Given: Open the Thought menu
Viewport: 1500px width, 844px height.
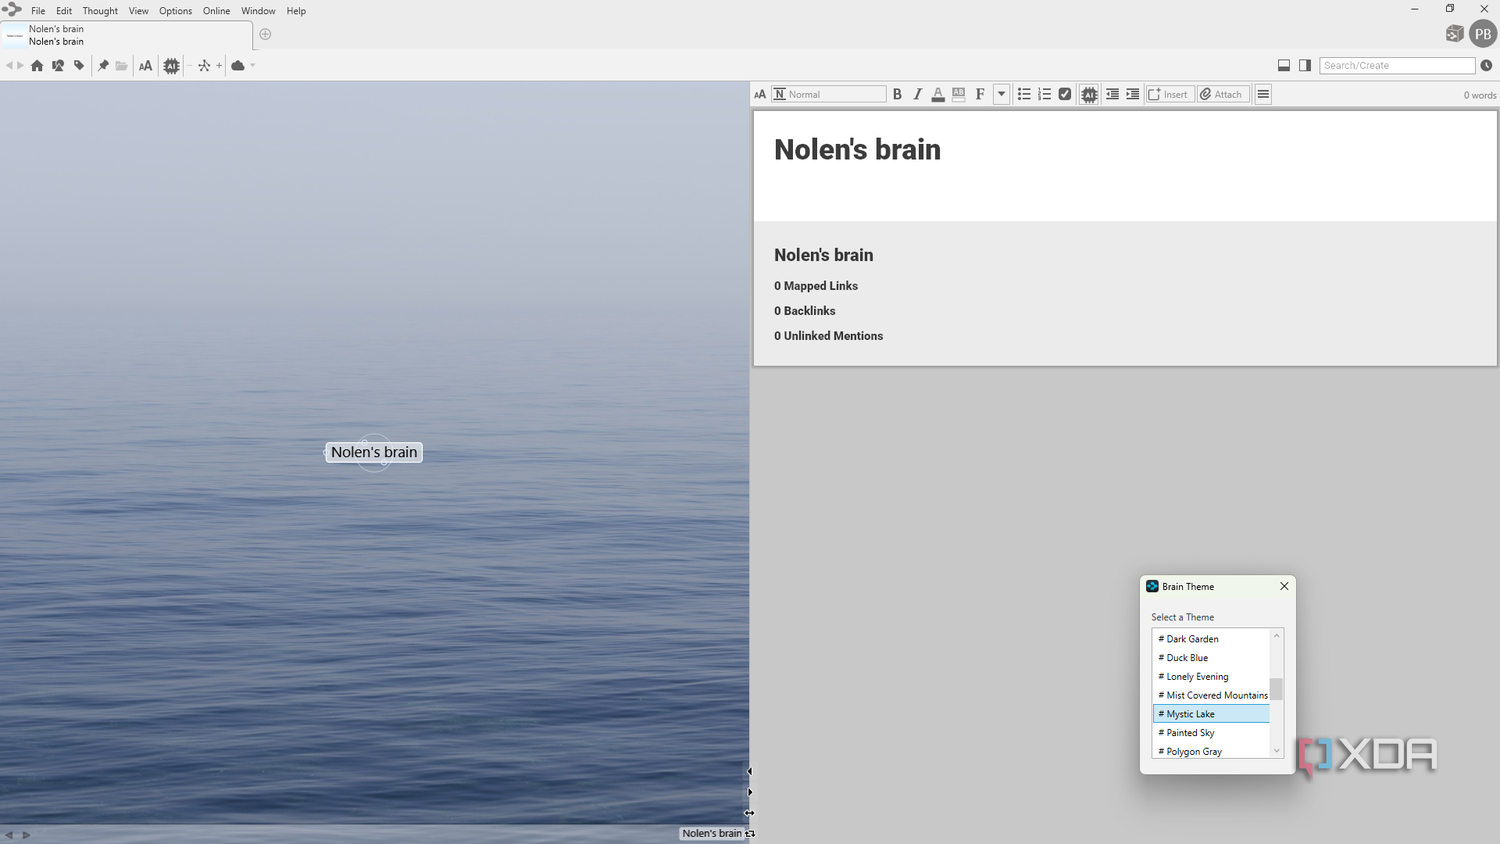Looking at the screenshot, I should point(100,11).
